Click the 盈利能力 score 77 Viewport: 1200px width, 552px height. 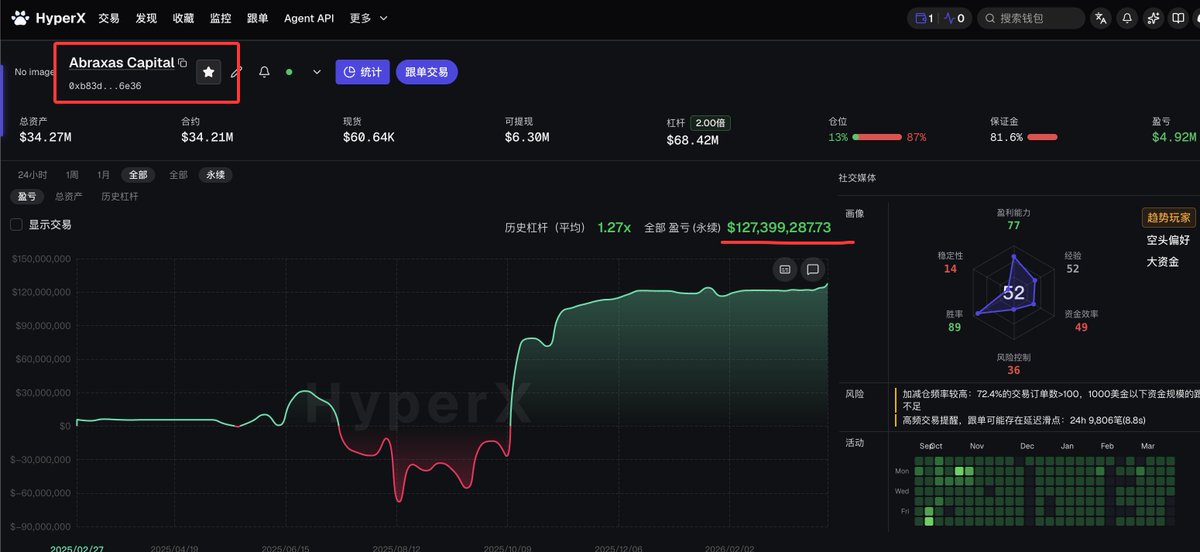(x=1014, y=226)
